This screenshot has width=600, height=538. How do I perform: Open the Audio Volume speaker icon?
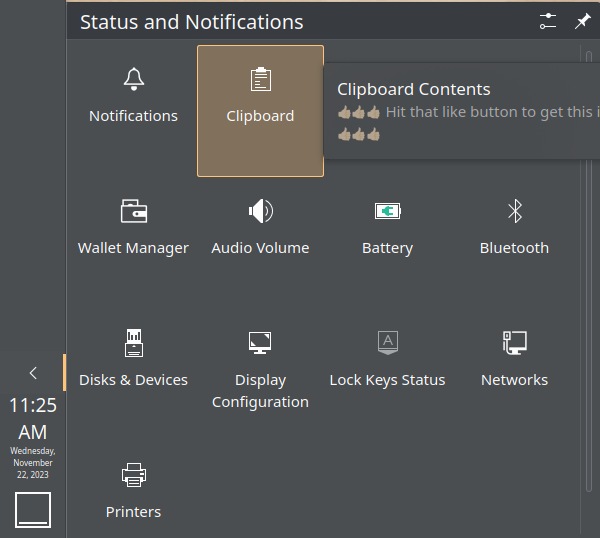(261, 211)
